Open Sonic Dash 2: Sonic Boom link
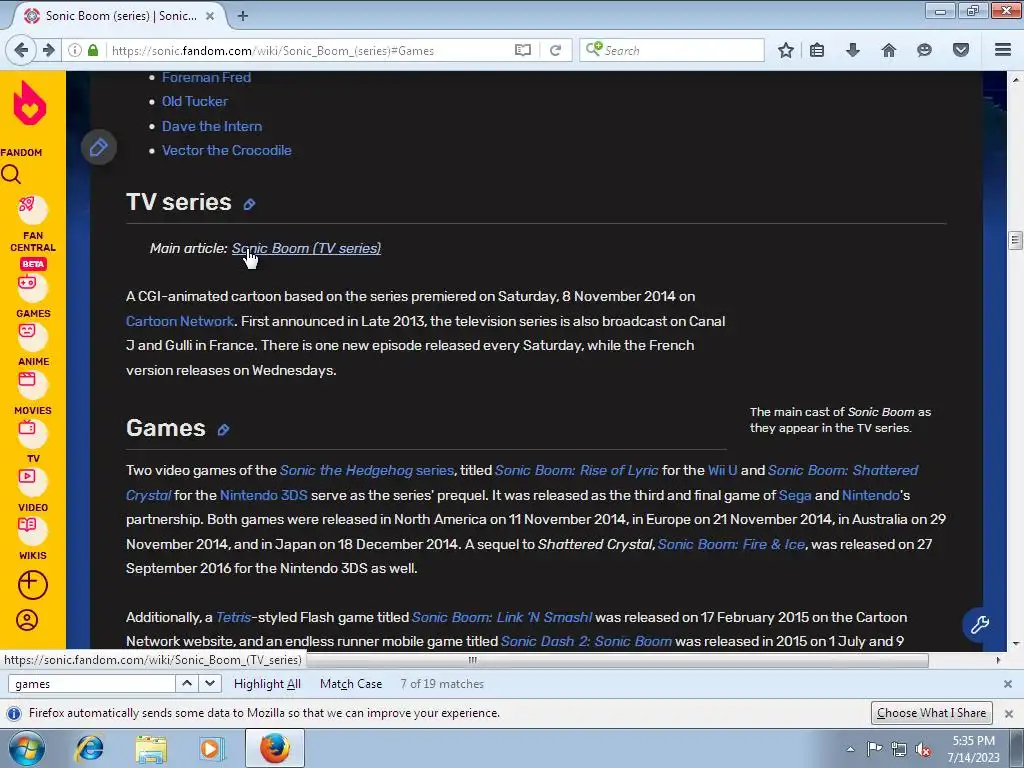The width and height of the screenshot is (1024, 768). point(586,641)
